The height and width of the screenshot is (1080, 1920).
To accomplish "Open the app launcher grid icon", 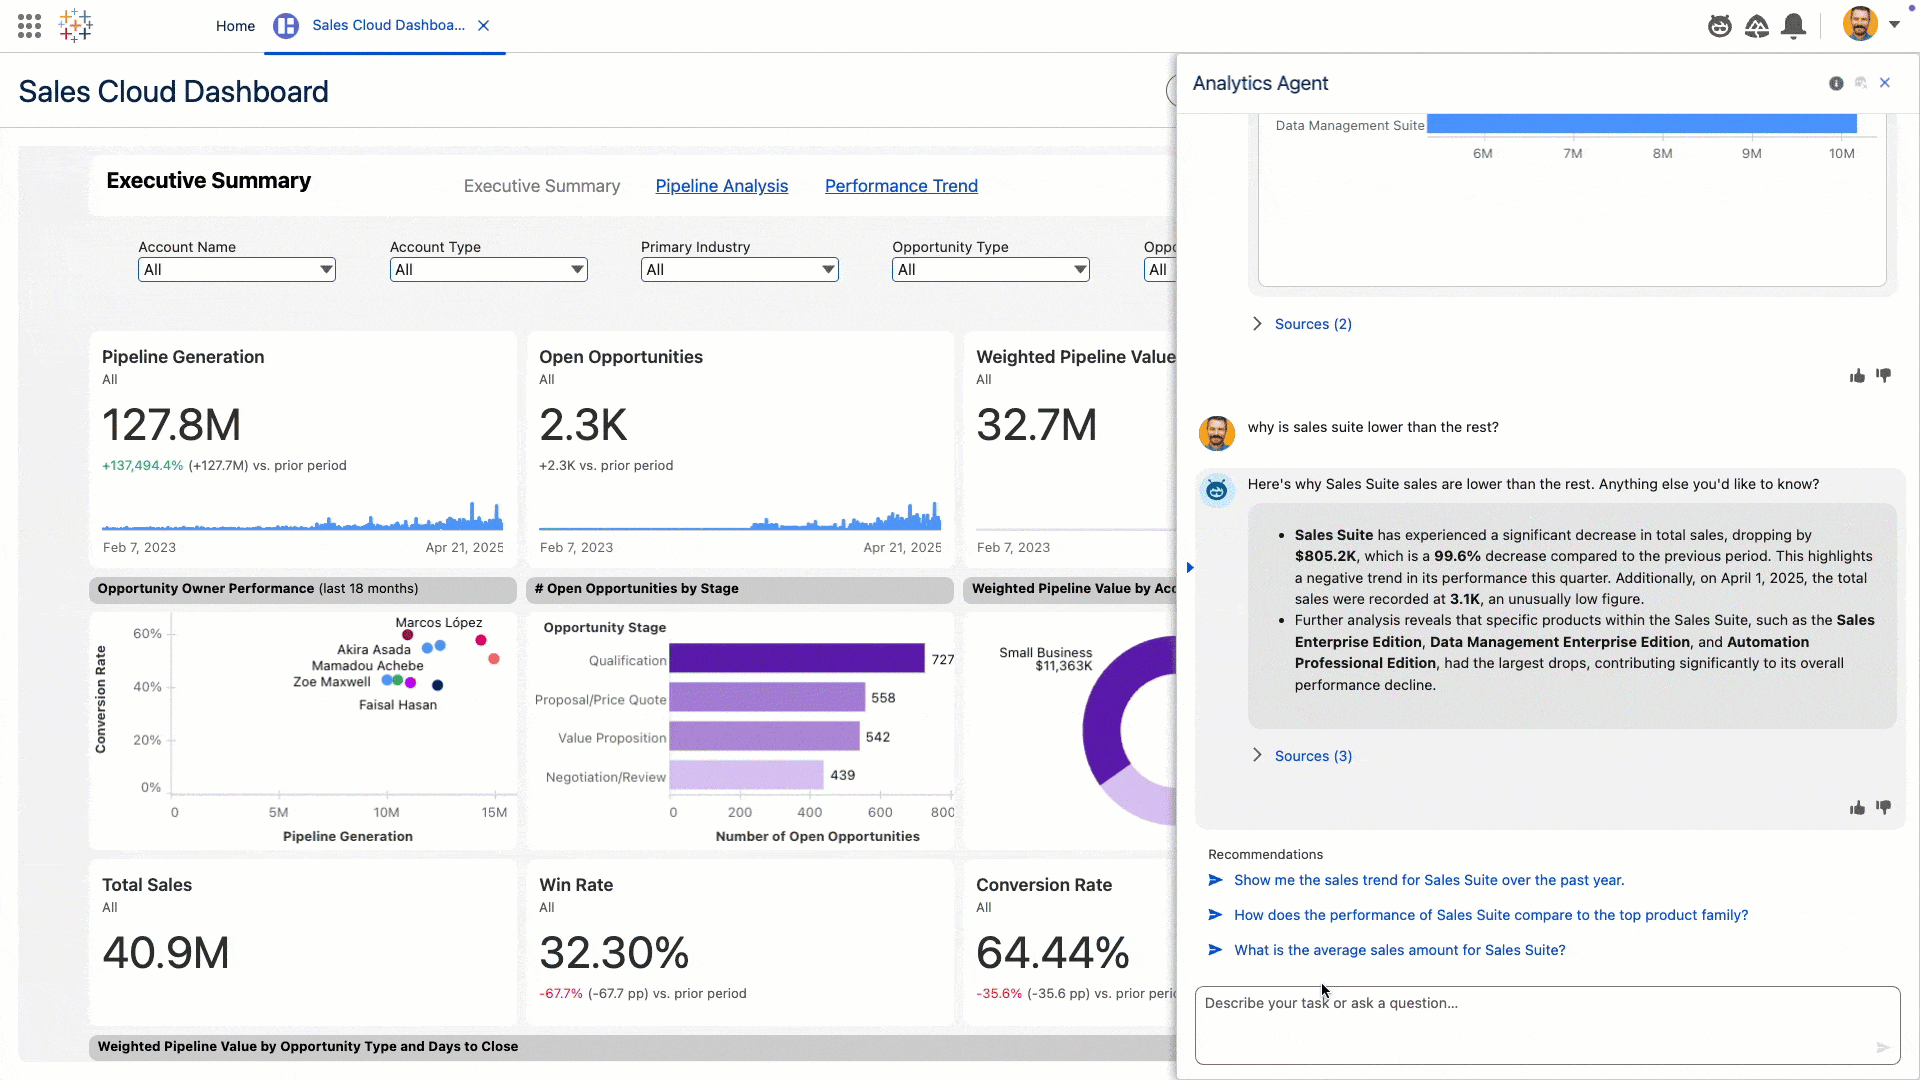I will click(29, 25).
